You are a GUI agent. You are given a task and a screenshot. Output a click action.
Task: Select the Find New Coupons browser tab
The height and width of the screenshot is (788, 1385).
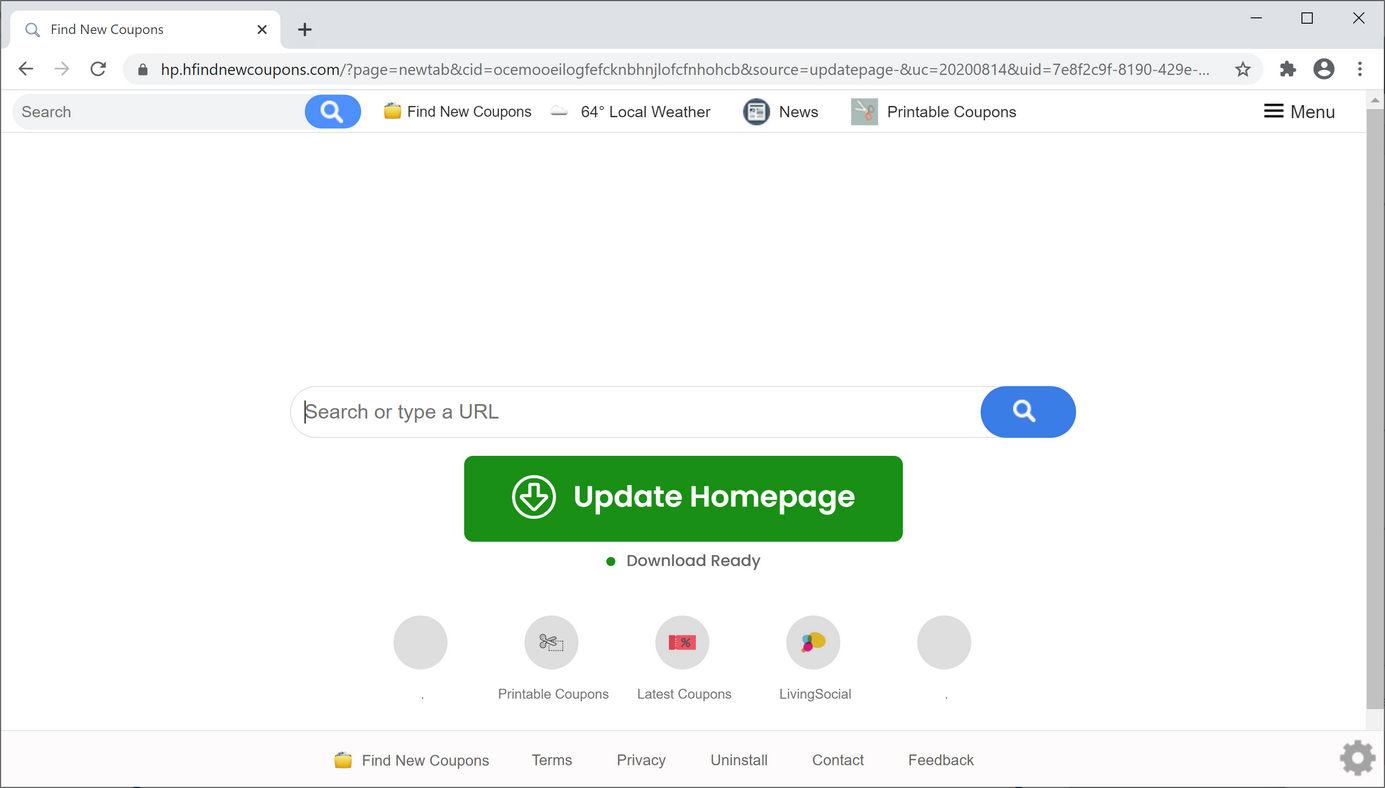pos(146,30)
